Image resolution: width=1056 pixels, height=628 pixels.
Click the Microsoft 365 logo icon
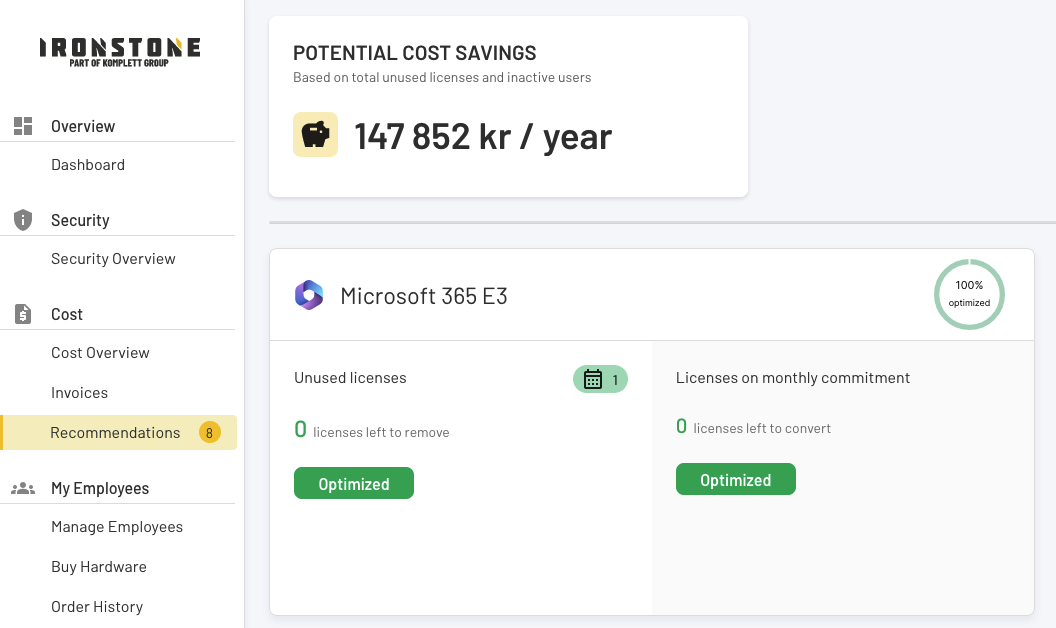pos(309,295)
